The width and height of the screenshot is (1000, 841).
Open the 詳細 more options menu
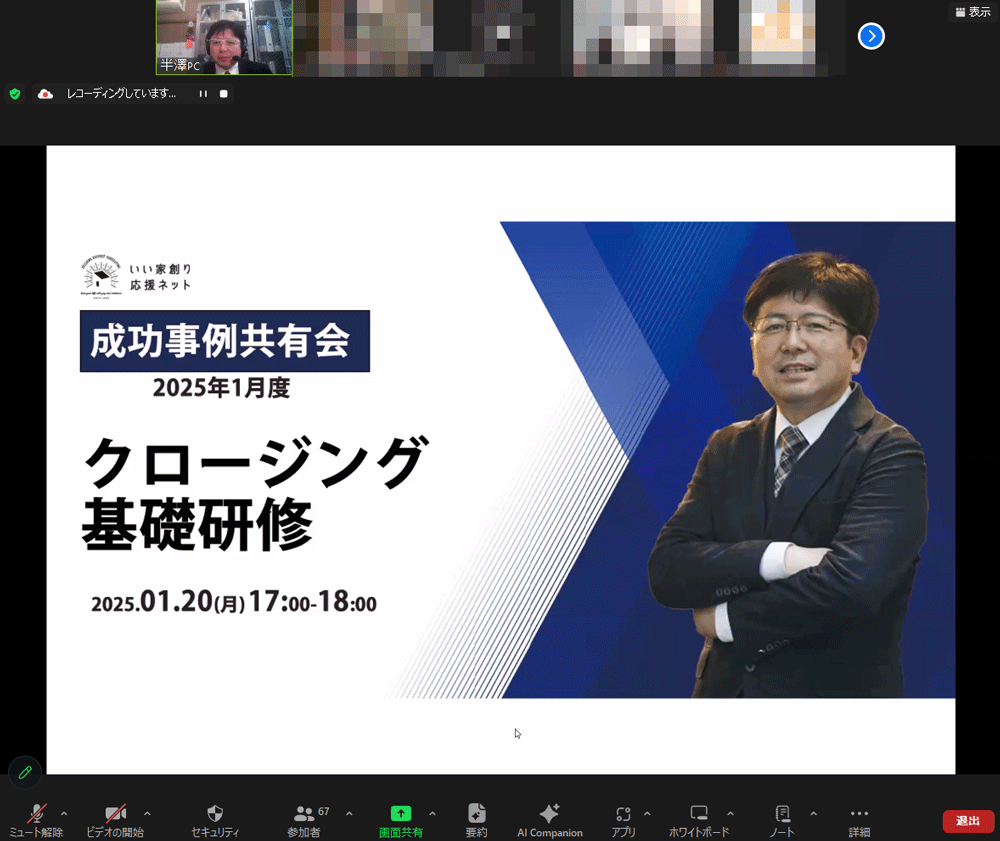[859, 814]
